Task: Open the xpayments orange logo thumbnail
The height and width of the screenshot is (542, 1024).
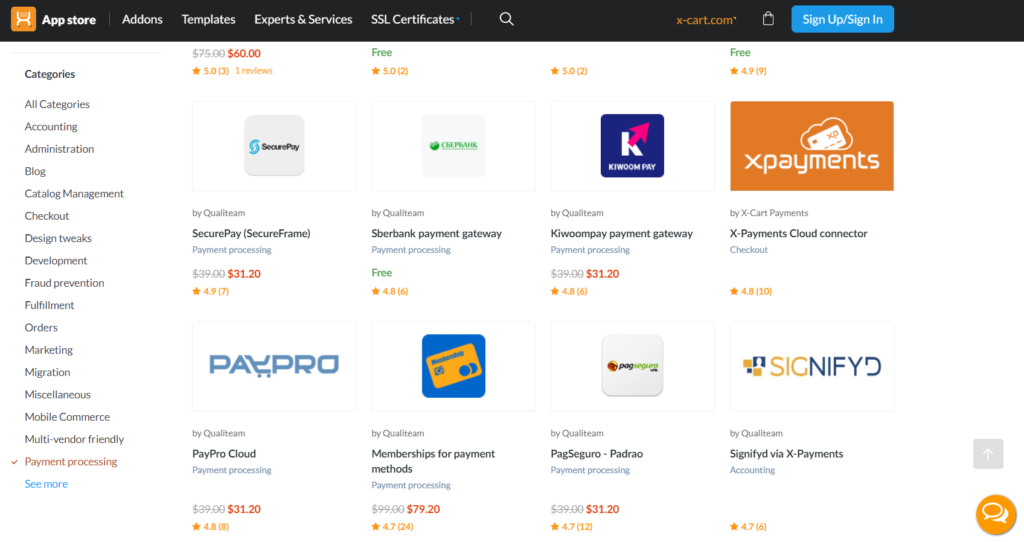Action: point(812,146)
